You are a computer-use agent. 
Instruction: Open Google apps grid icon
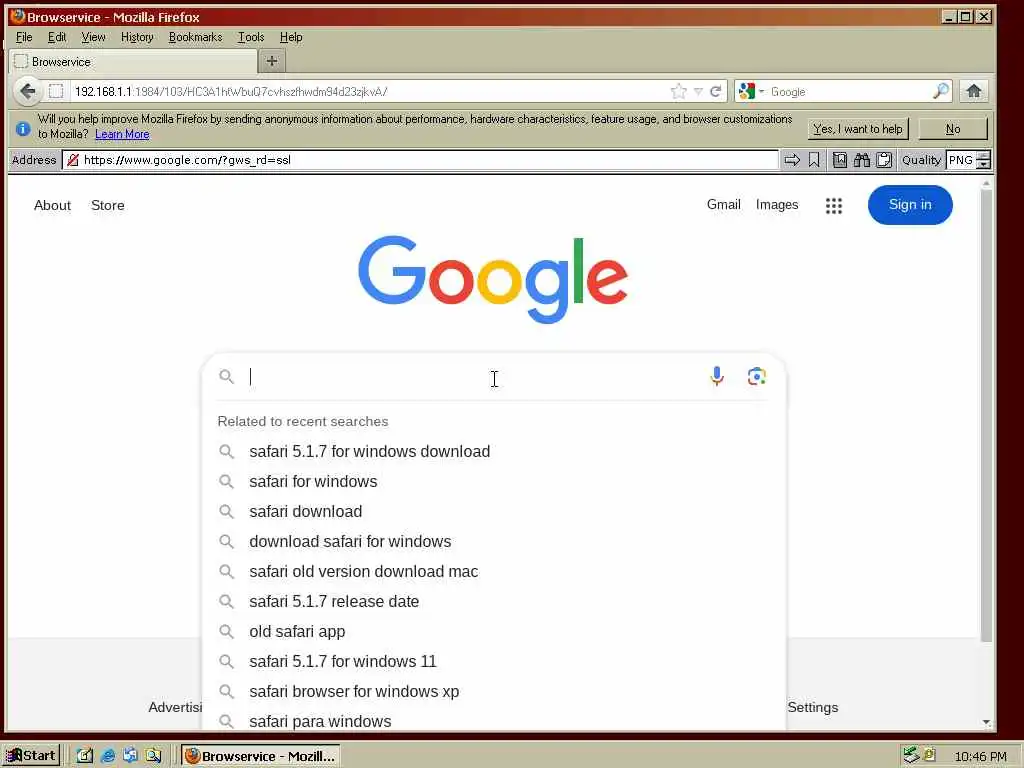tap(834, 206)
